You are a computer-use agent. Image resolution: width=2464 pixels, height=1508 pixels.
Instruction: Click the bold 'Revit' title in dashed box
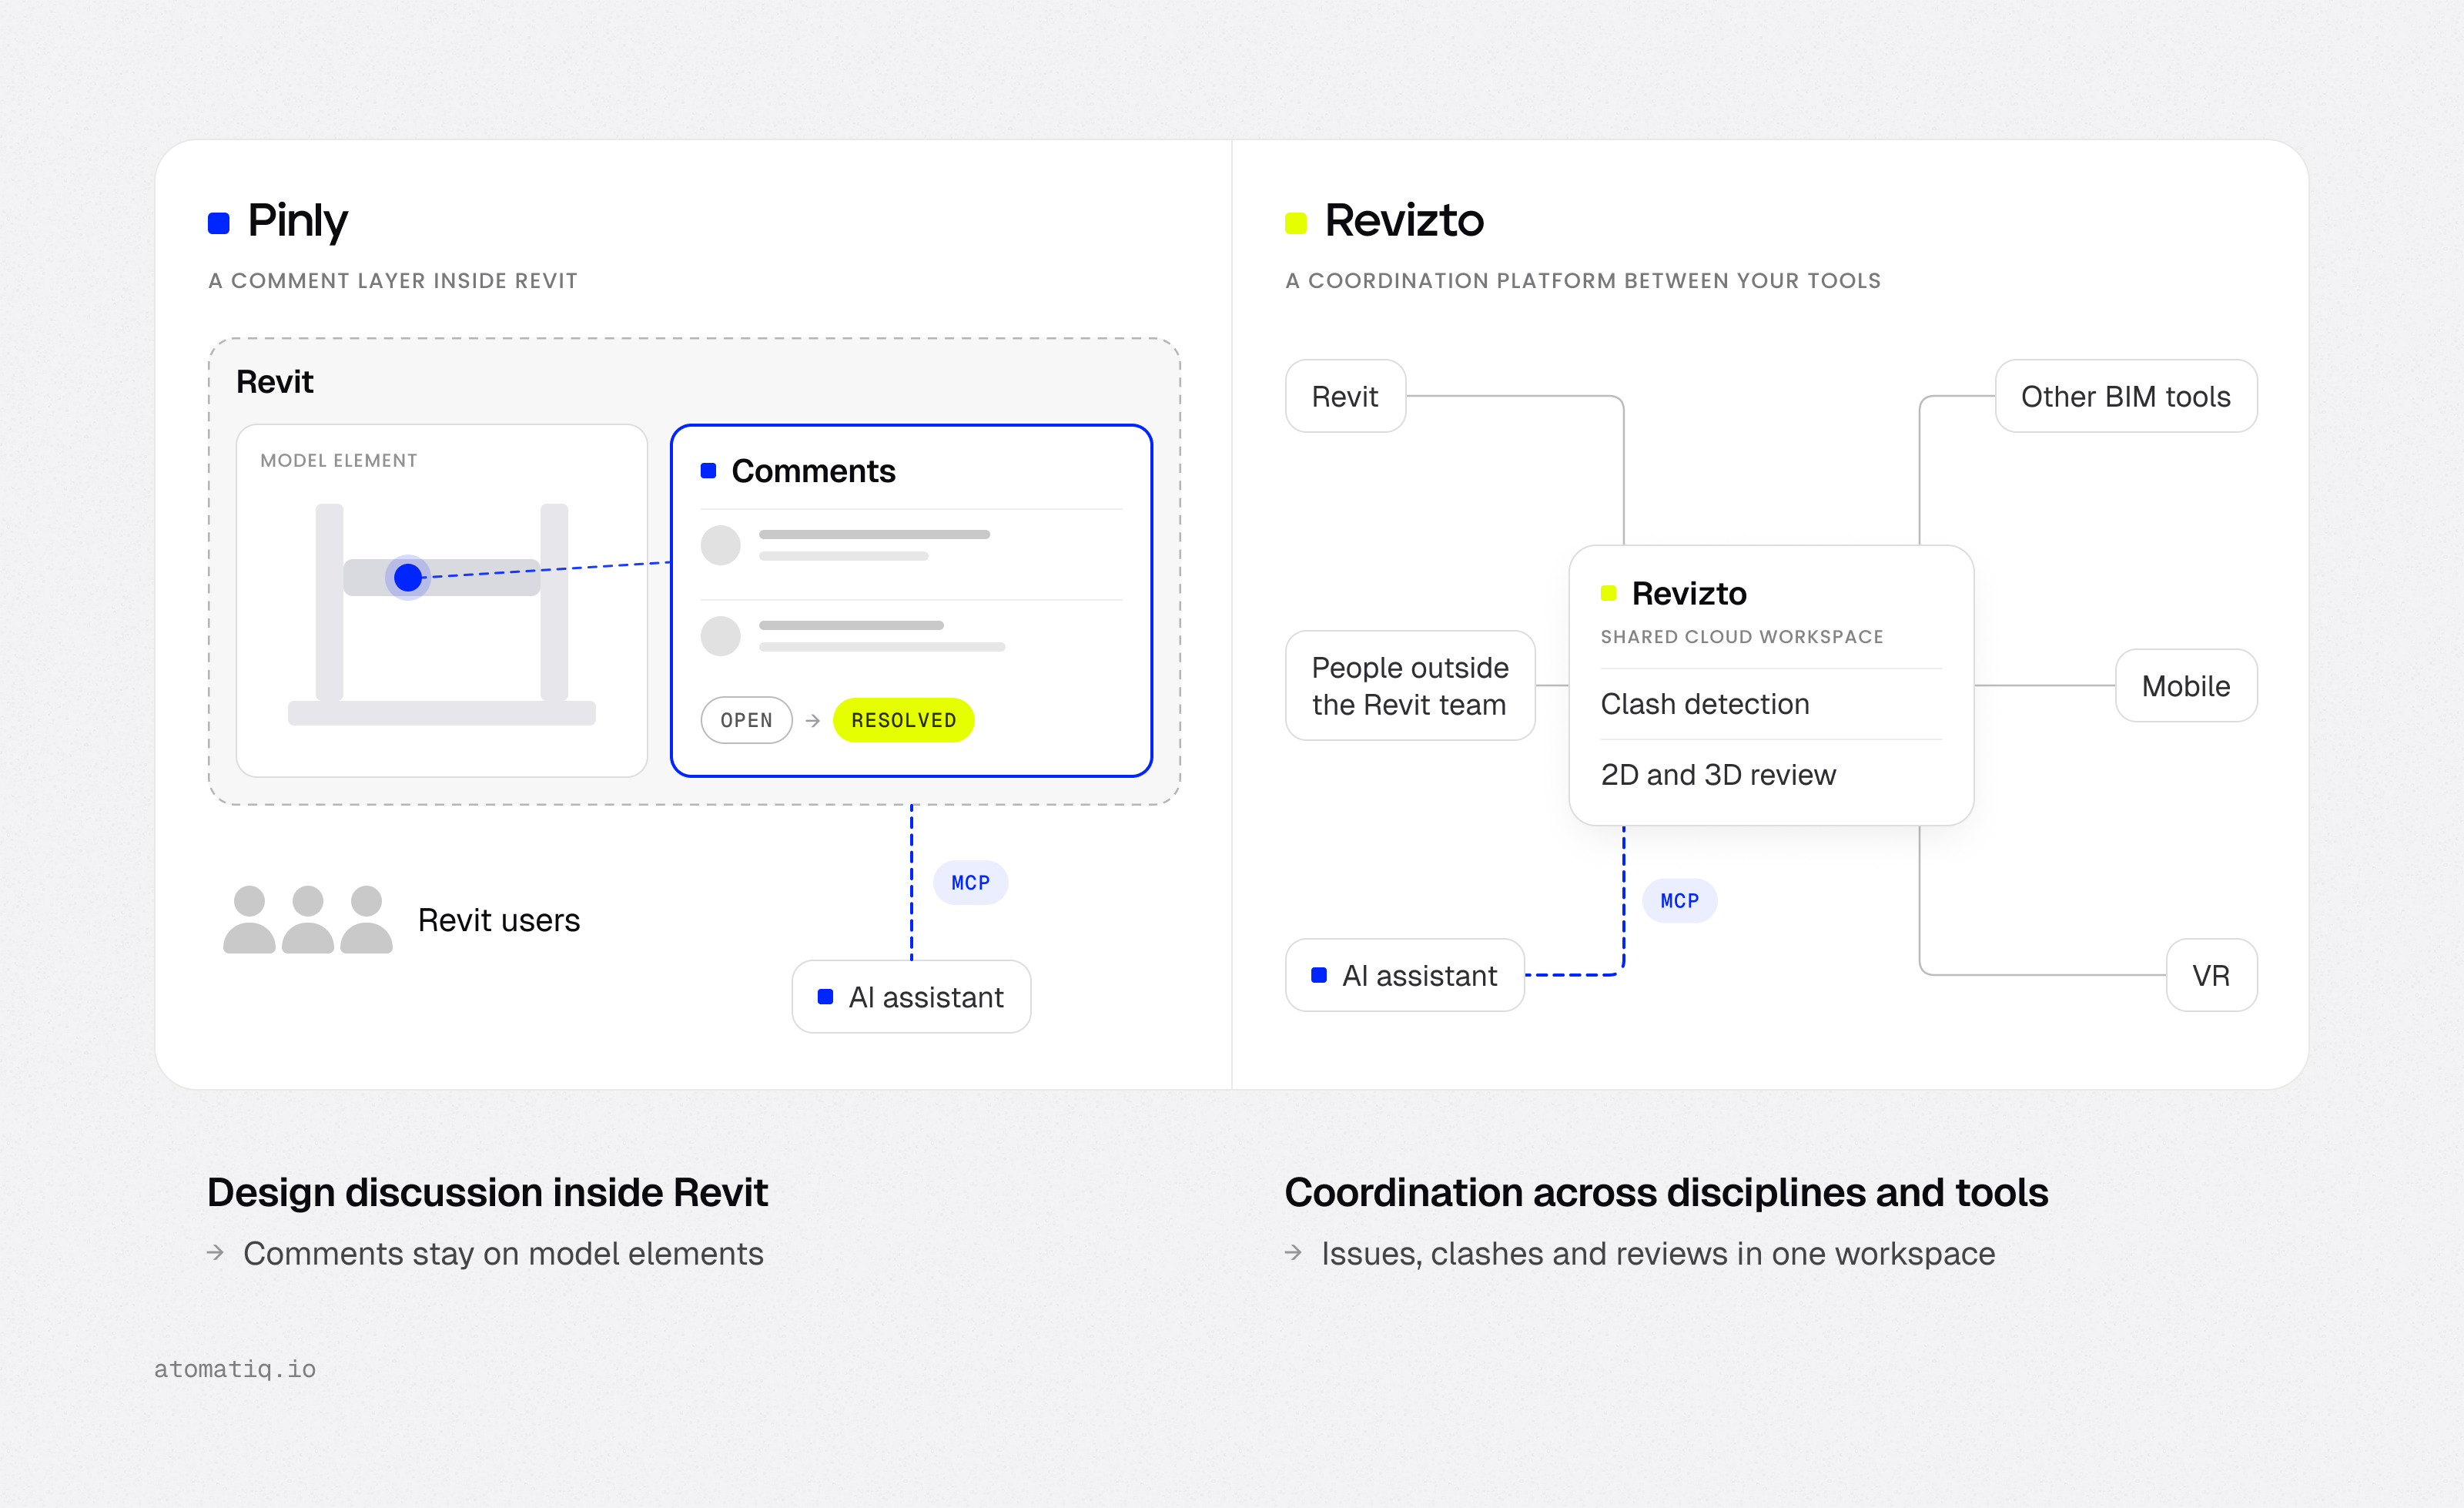click(x=275, y=382)
